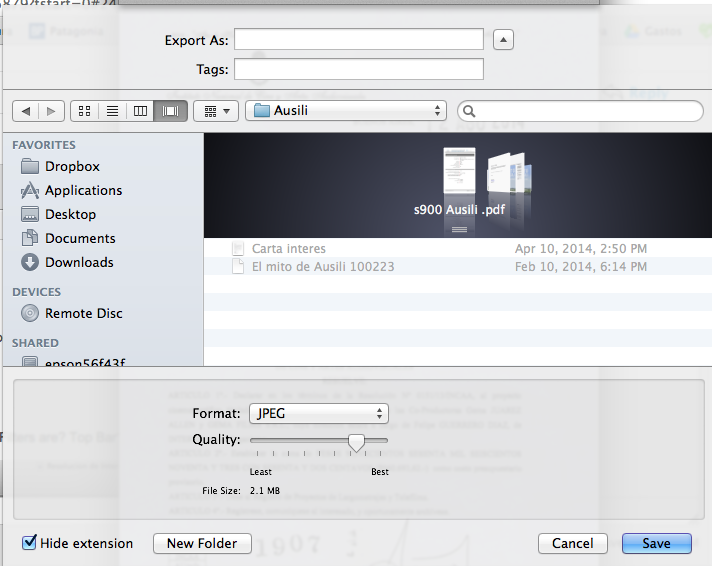Select the s900 Ausili .pdf cover thumbnail

[460, 171]
